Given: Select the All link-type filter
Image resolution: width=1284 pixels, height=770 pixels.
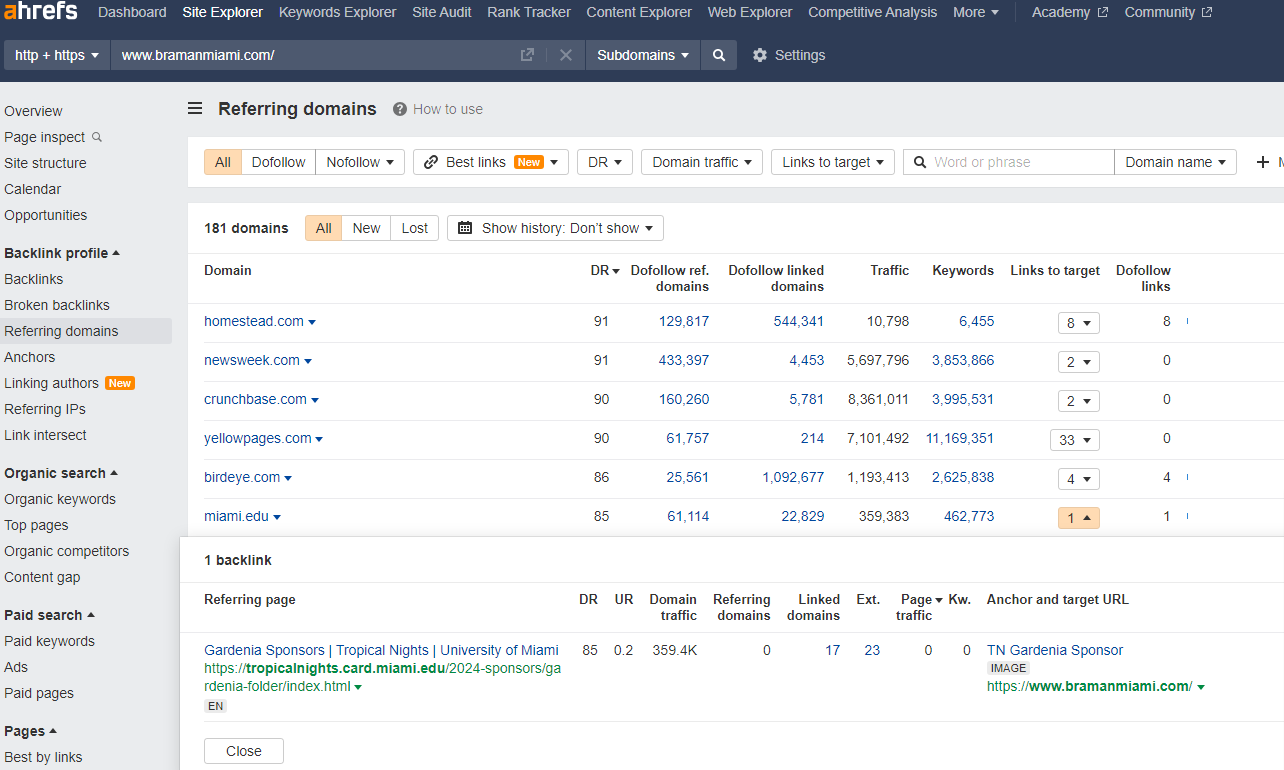Looking at the screenshot, I should 222,162.
